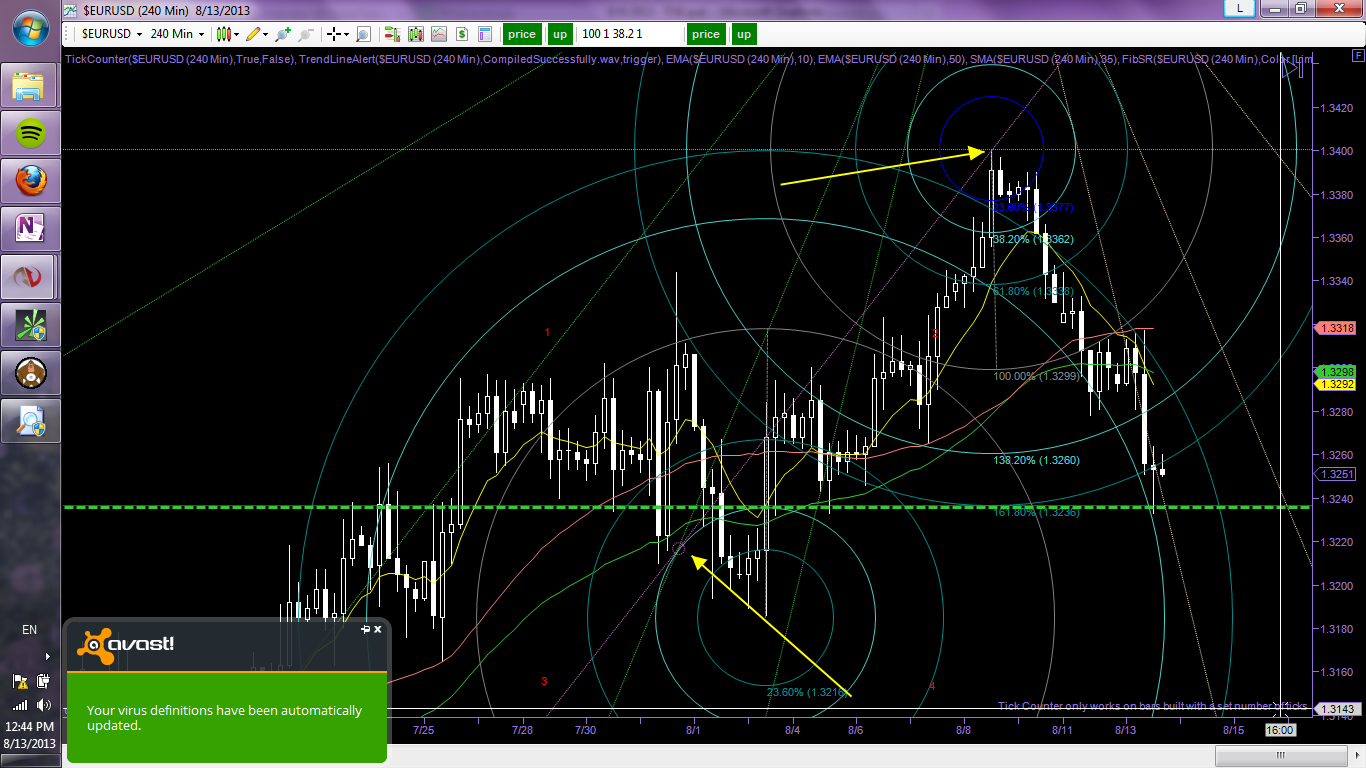Show hidden system tray icons
This screenshot has height=768, width=1366.
(46, 657)
